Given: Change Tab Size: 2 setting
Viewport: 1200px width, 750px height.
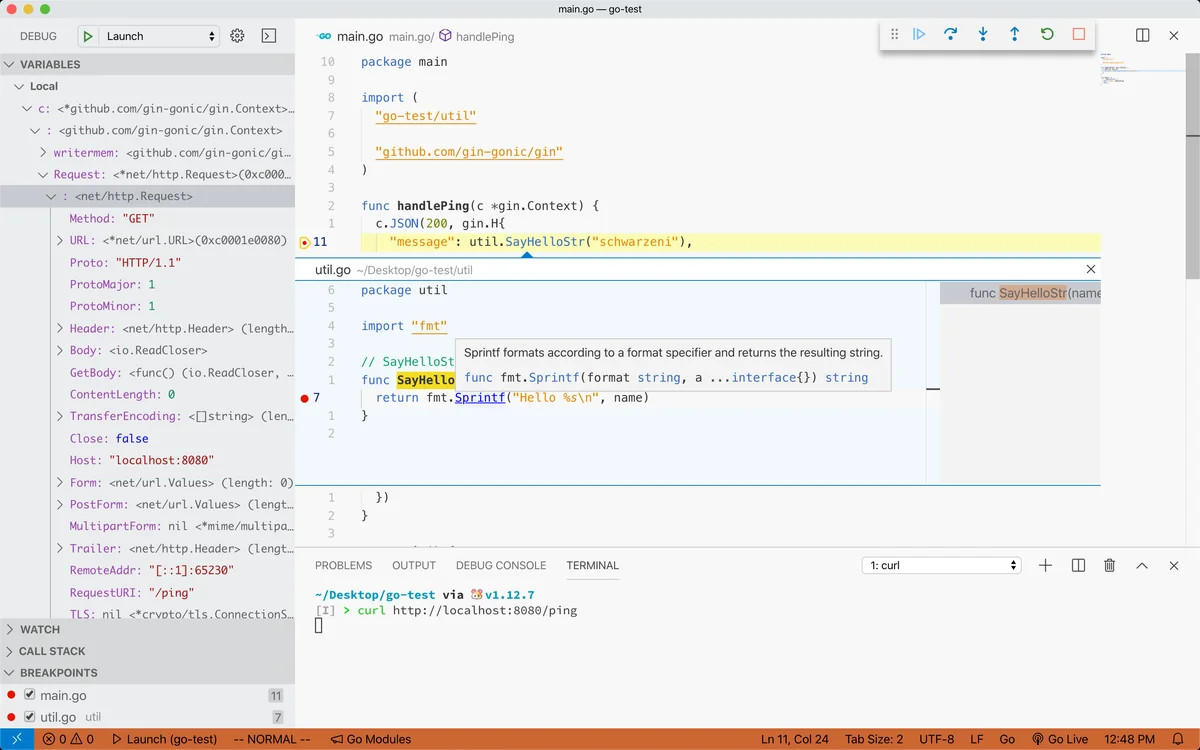Looking at the screenshot, I should click(874, 739).
